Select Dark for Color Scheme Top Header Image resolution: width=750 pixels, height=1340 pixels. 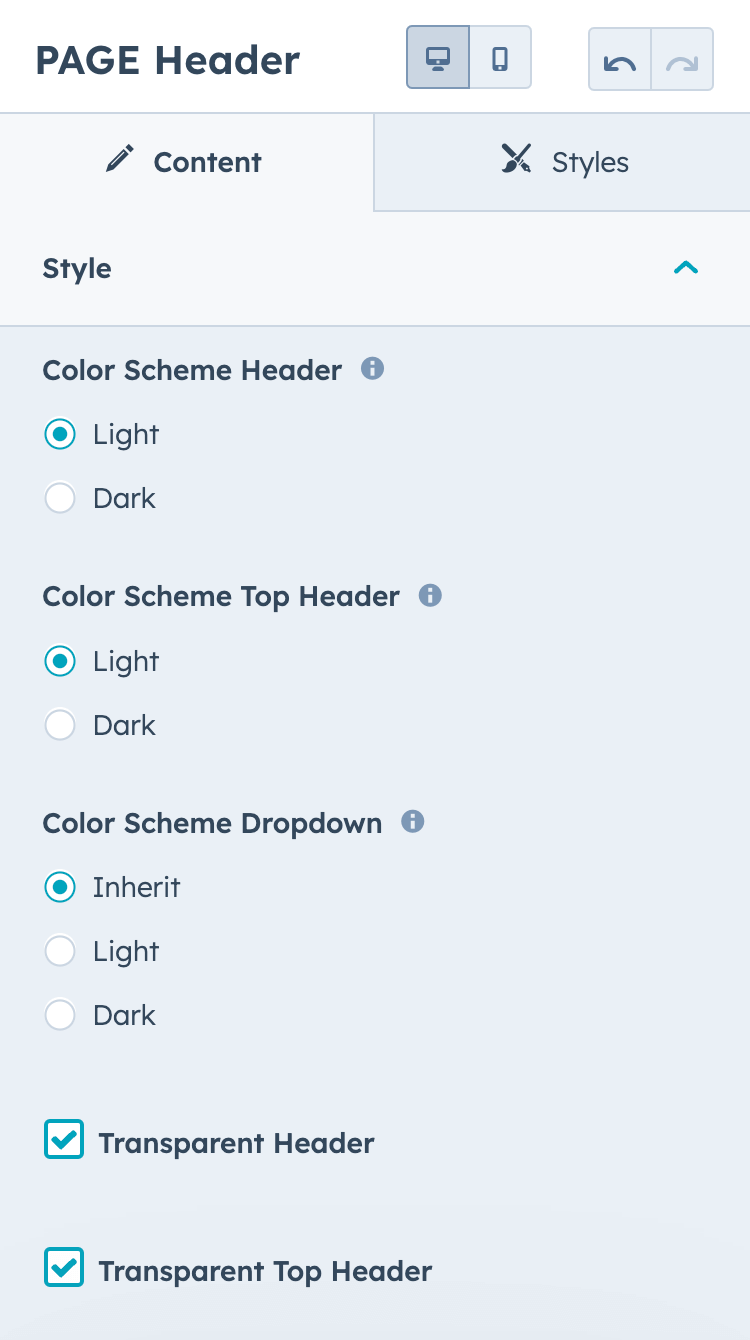click(60, 724)
